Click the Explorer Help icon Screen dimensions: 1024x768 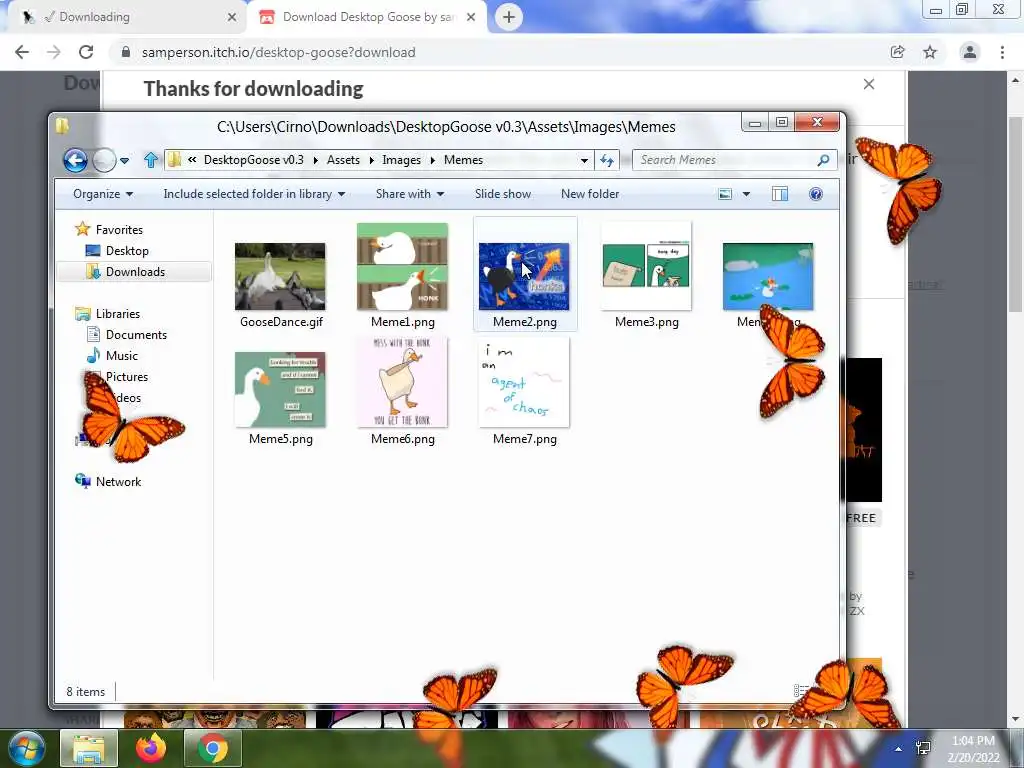pyautogui.click(x=816, y=194)
